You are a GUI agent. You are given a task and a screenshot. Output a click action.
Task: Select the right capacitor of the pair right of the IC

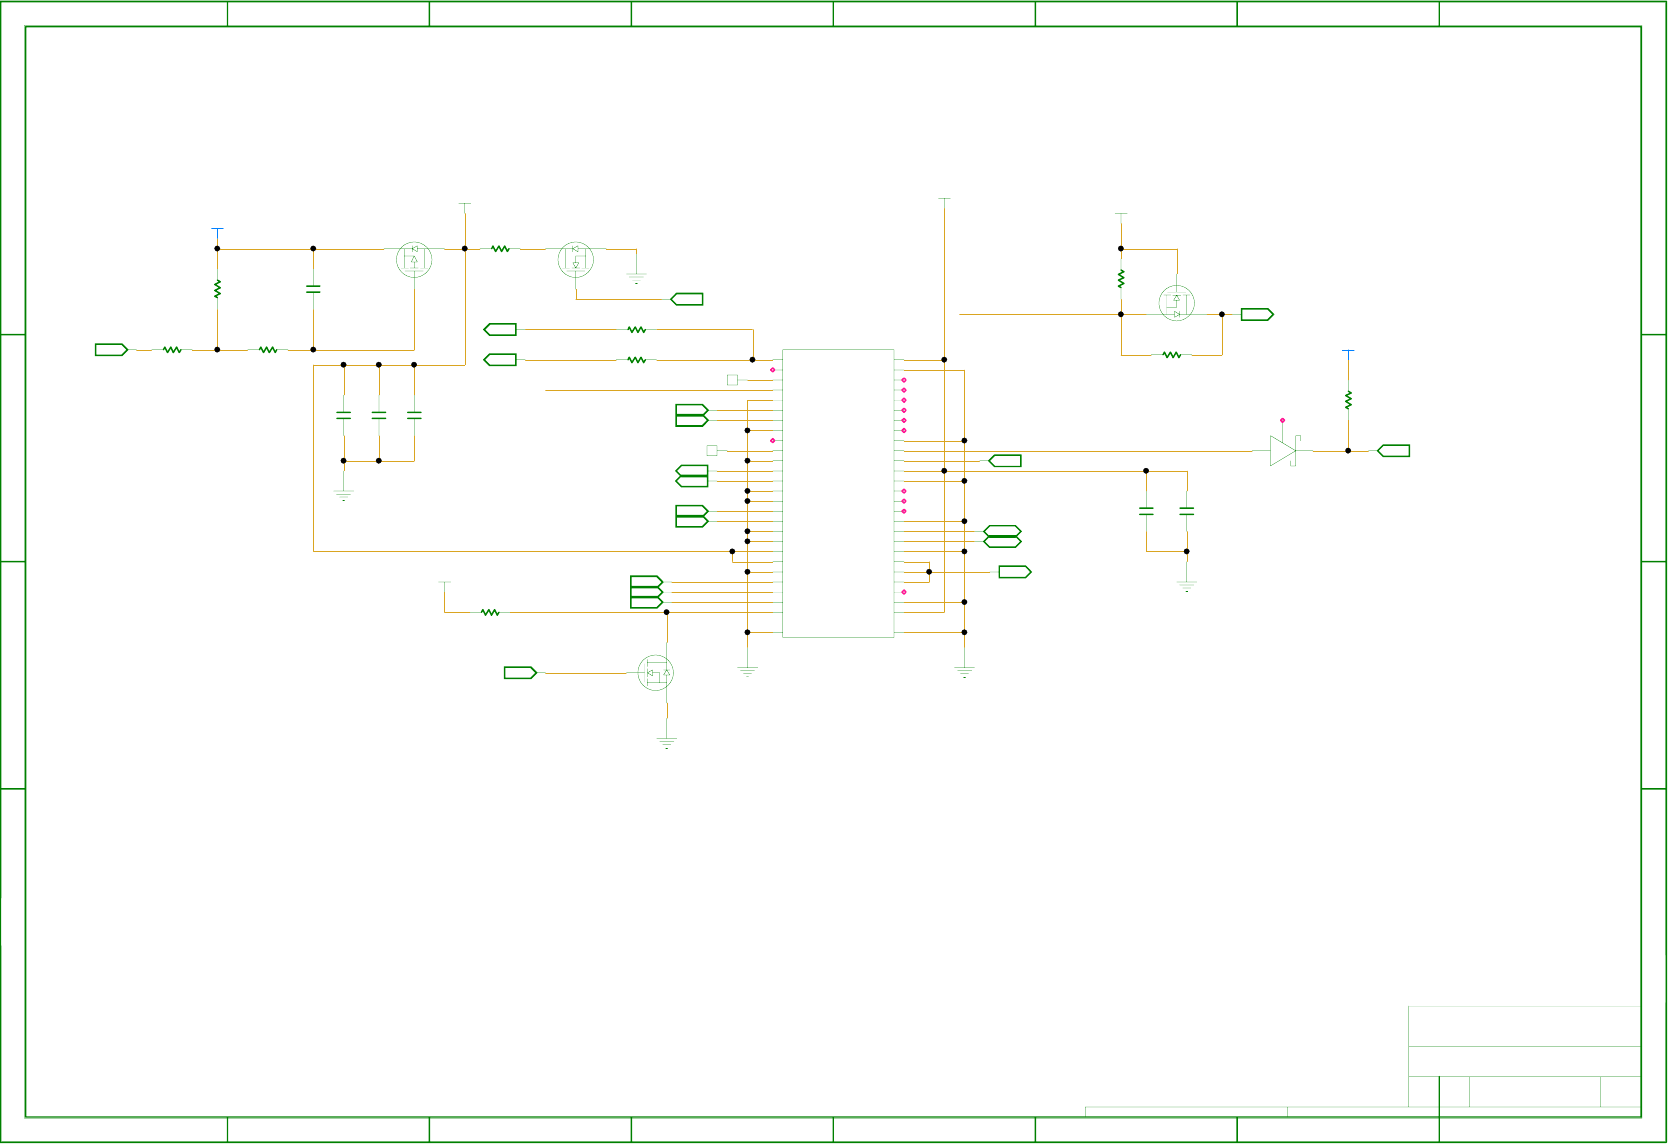pos(1187,511)
